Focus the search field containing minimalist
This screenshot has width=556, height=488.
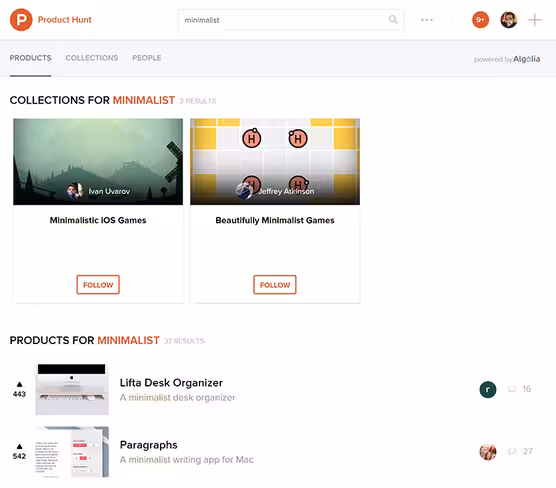tap(290, 20)
